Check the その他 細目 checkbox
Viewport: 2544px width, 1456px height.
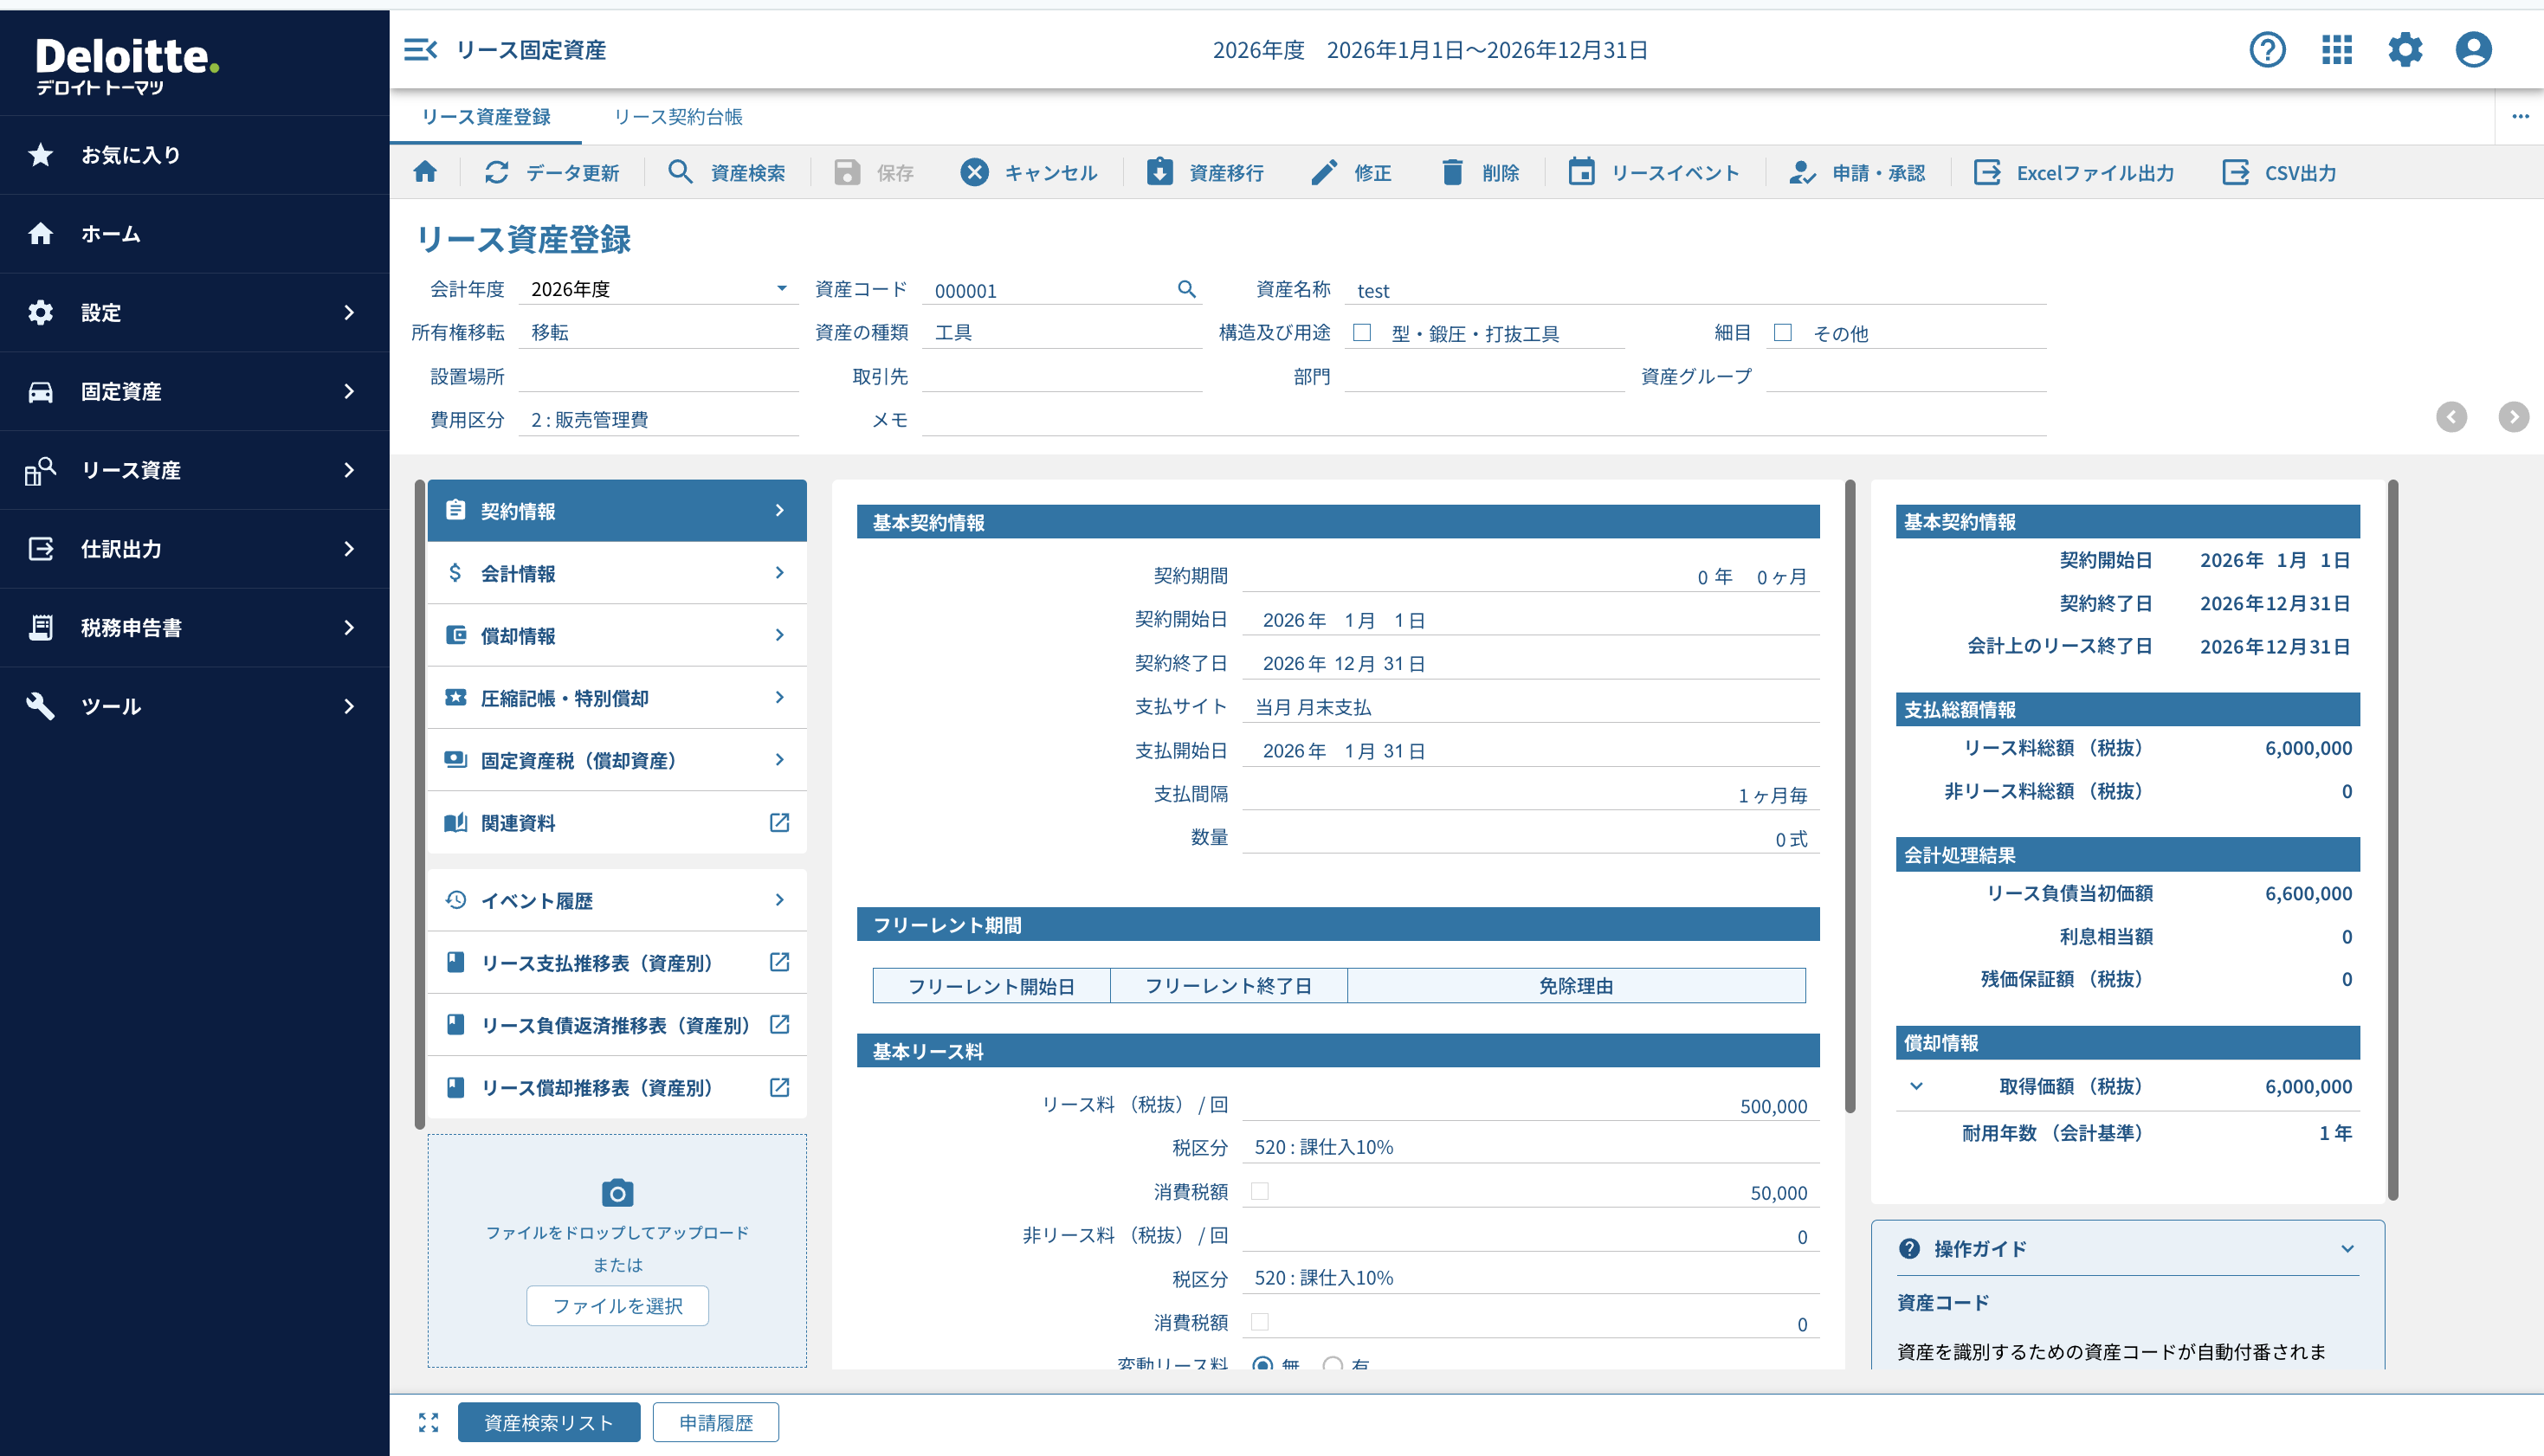coord(1783,332)
